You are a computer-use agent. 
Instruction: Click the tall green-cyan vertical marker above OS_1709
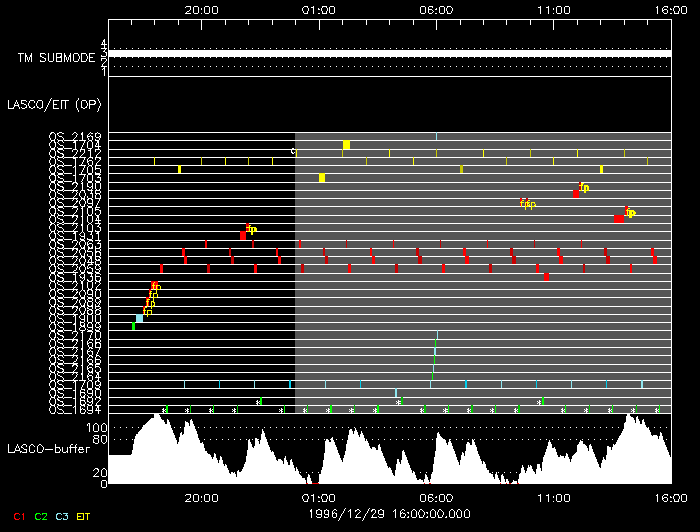(435, 353)
